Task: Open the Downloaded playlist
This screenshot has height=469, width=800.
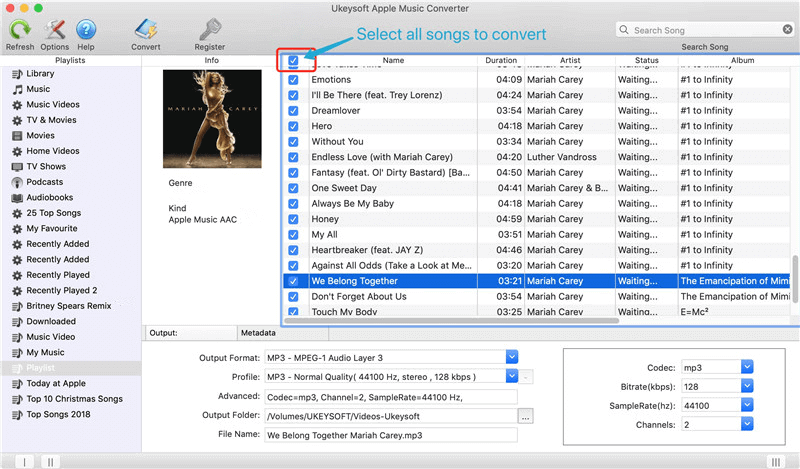Action: (51, 322)
